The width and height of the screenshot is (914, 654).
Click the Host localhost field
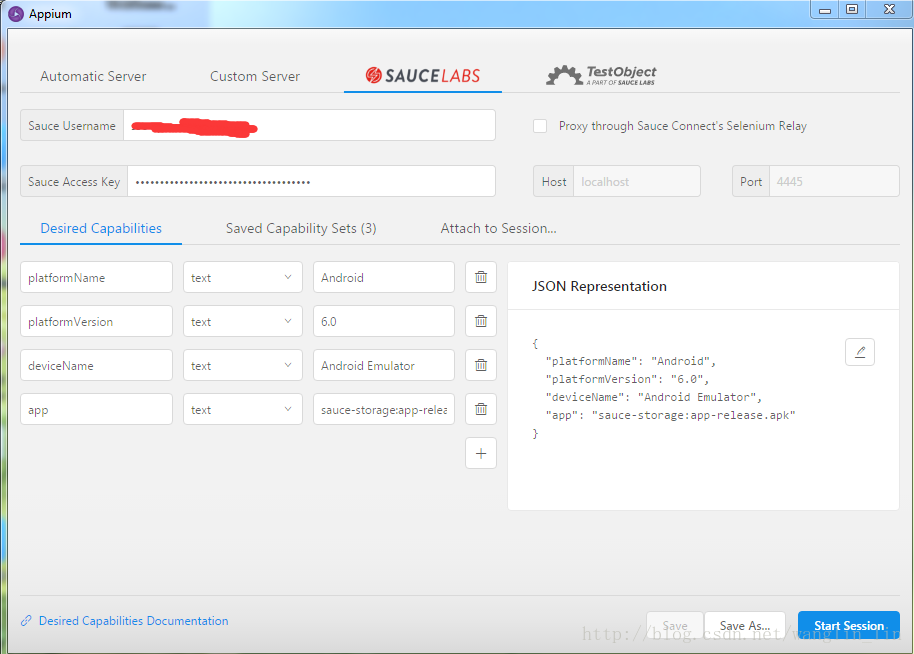click(637, 181)
